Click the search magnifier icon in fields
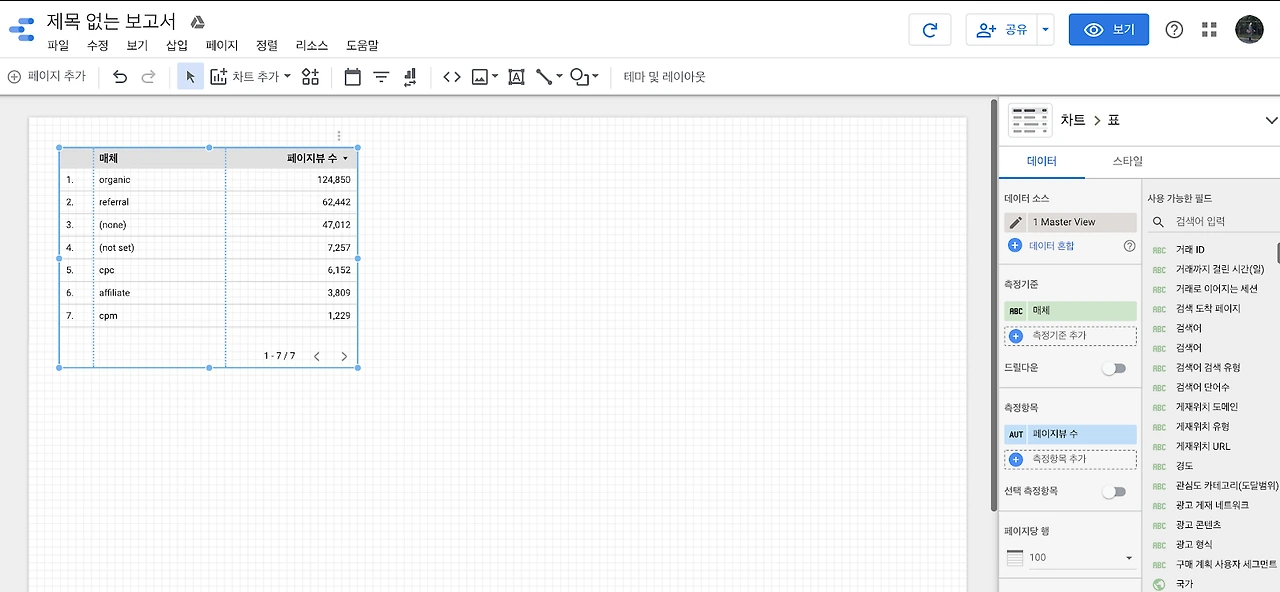Screen dimensions: 1280x592 coord(1158,222)
